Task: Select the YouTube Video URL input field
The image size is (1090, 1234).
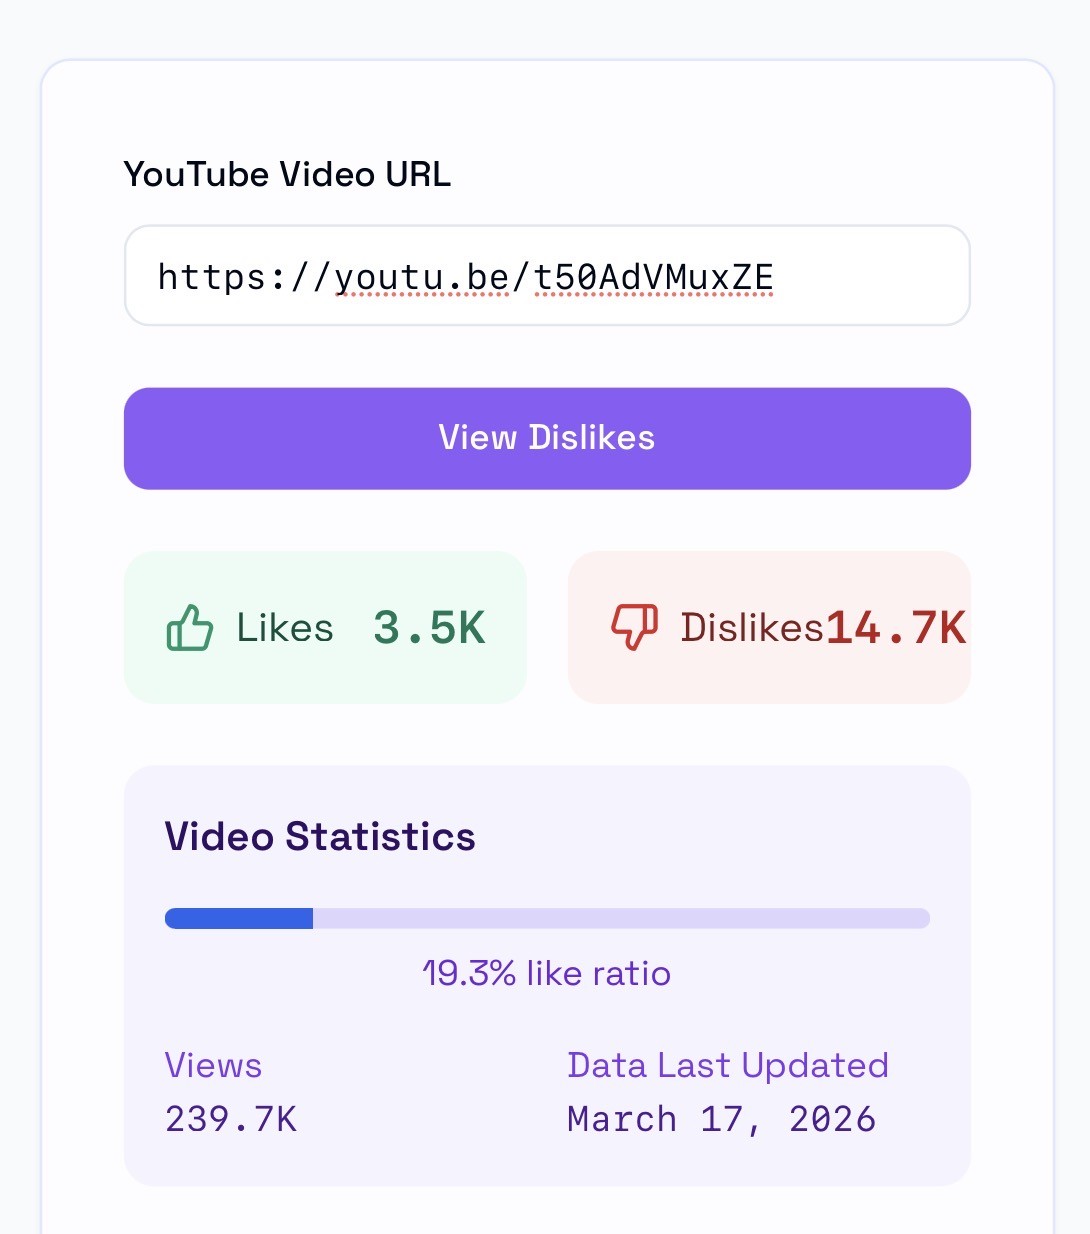Action: tap(547, 276)
